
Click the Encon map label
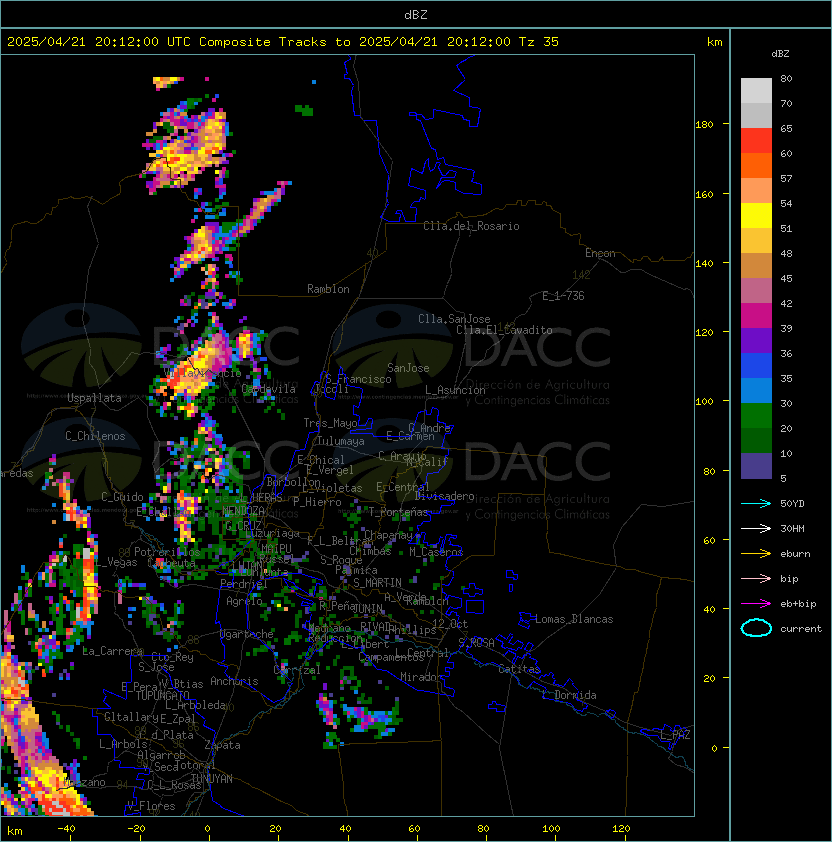tap(600, 253)
